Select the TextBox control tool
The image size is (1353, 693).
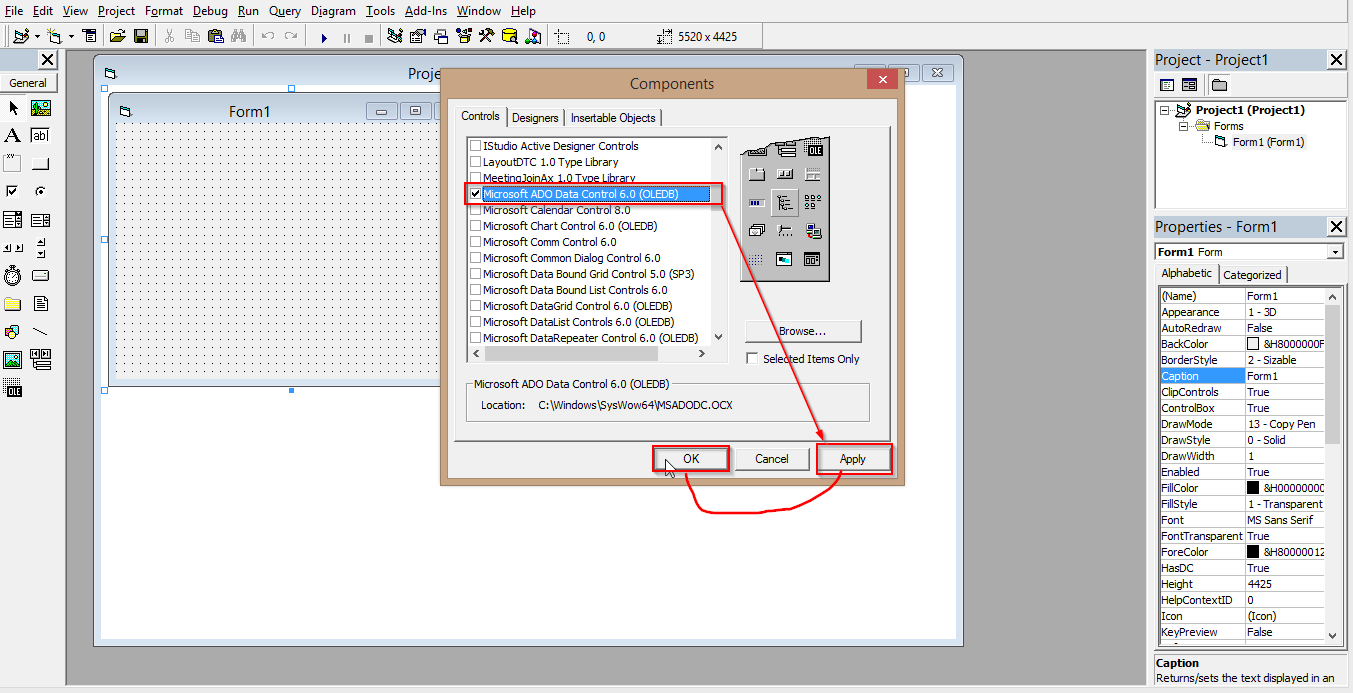point(40,135)
